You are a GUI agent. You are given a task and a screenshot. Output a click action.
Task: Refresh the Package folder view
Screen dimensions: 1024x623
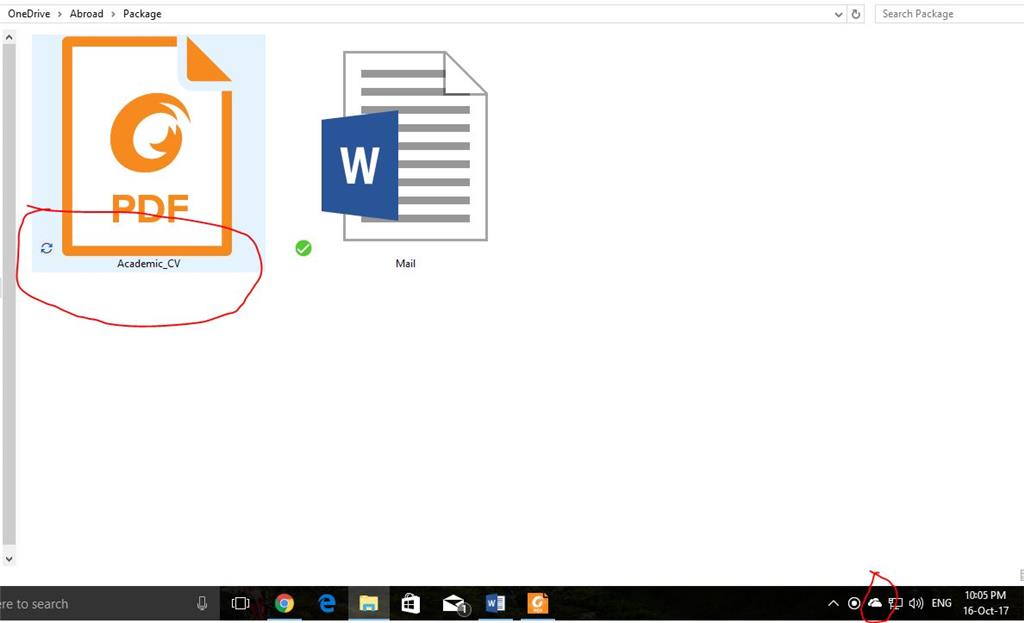856,14
